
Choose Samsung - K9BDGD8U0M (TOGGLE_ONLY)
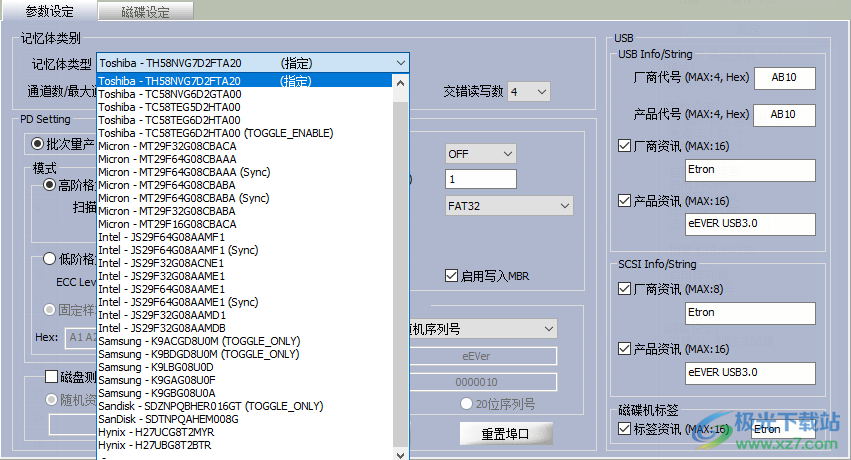244,354
